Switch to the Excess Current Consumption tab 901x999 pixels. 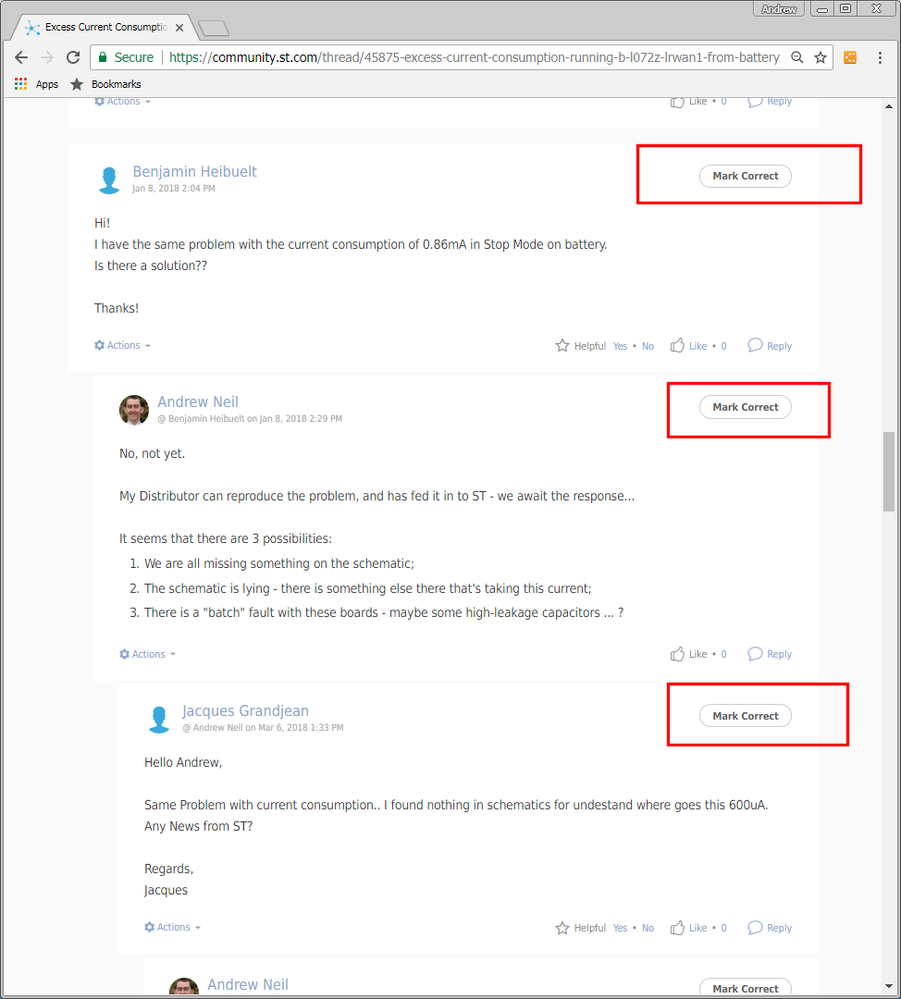[105, 27]
